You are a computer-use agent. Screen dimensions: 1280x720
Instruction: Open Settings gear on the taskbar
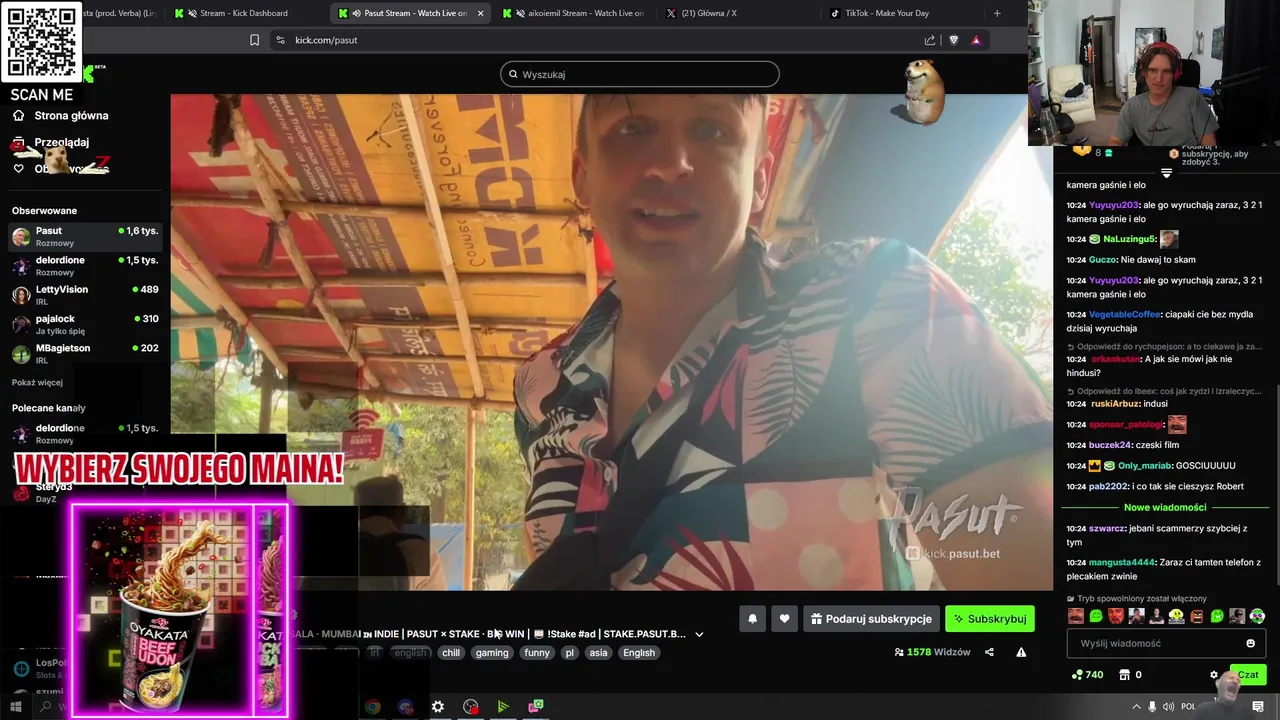pyautogui.click(x=437, y=707)
